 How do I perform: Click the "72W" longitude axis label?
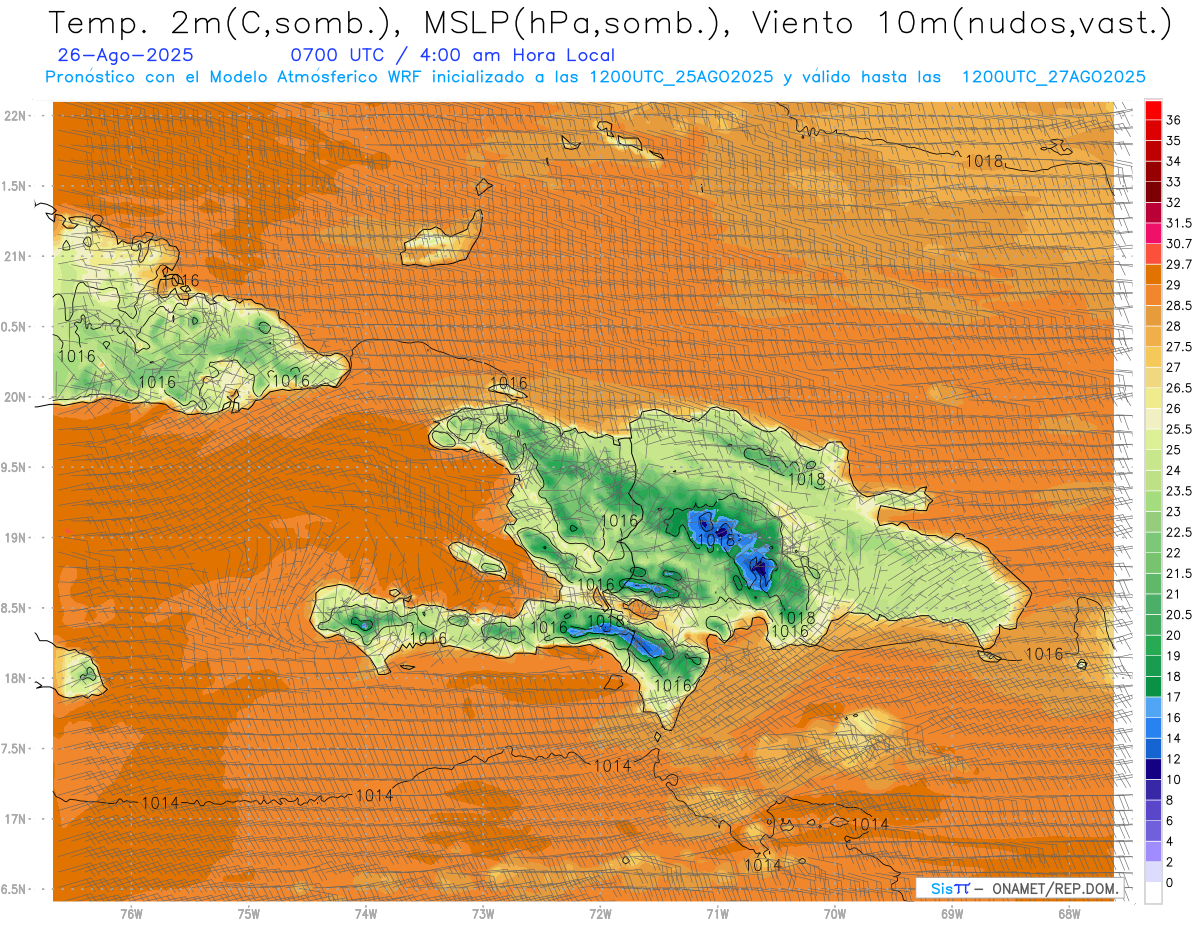point(600,914)
